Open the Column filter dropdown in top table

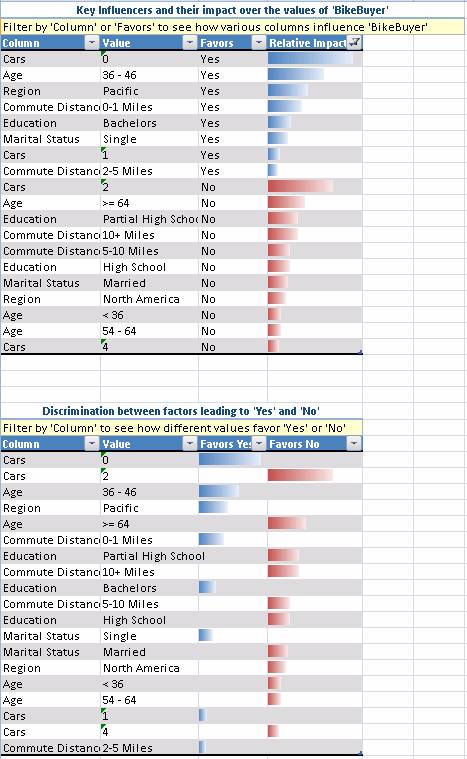91,43
